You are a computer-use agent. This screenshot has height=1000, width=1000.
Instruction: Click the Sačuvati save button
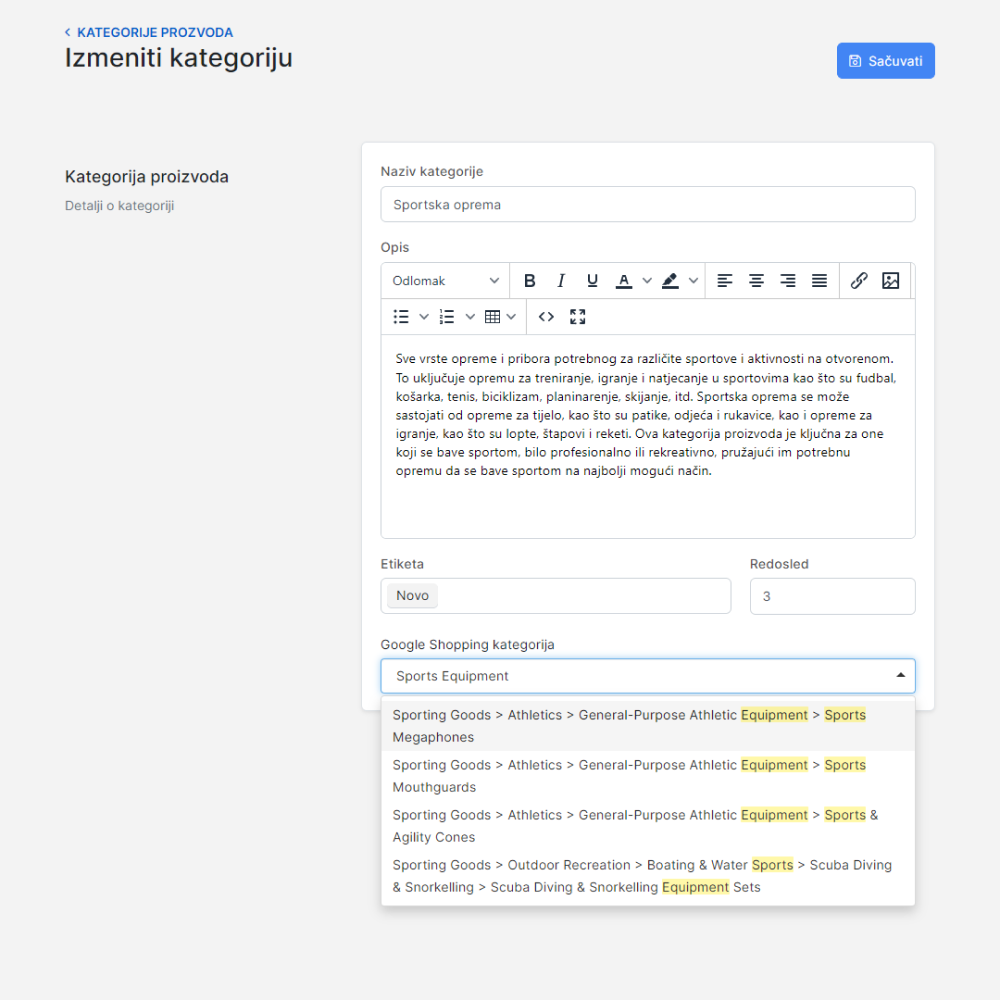pyautogui.click(x=885, y=61)
